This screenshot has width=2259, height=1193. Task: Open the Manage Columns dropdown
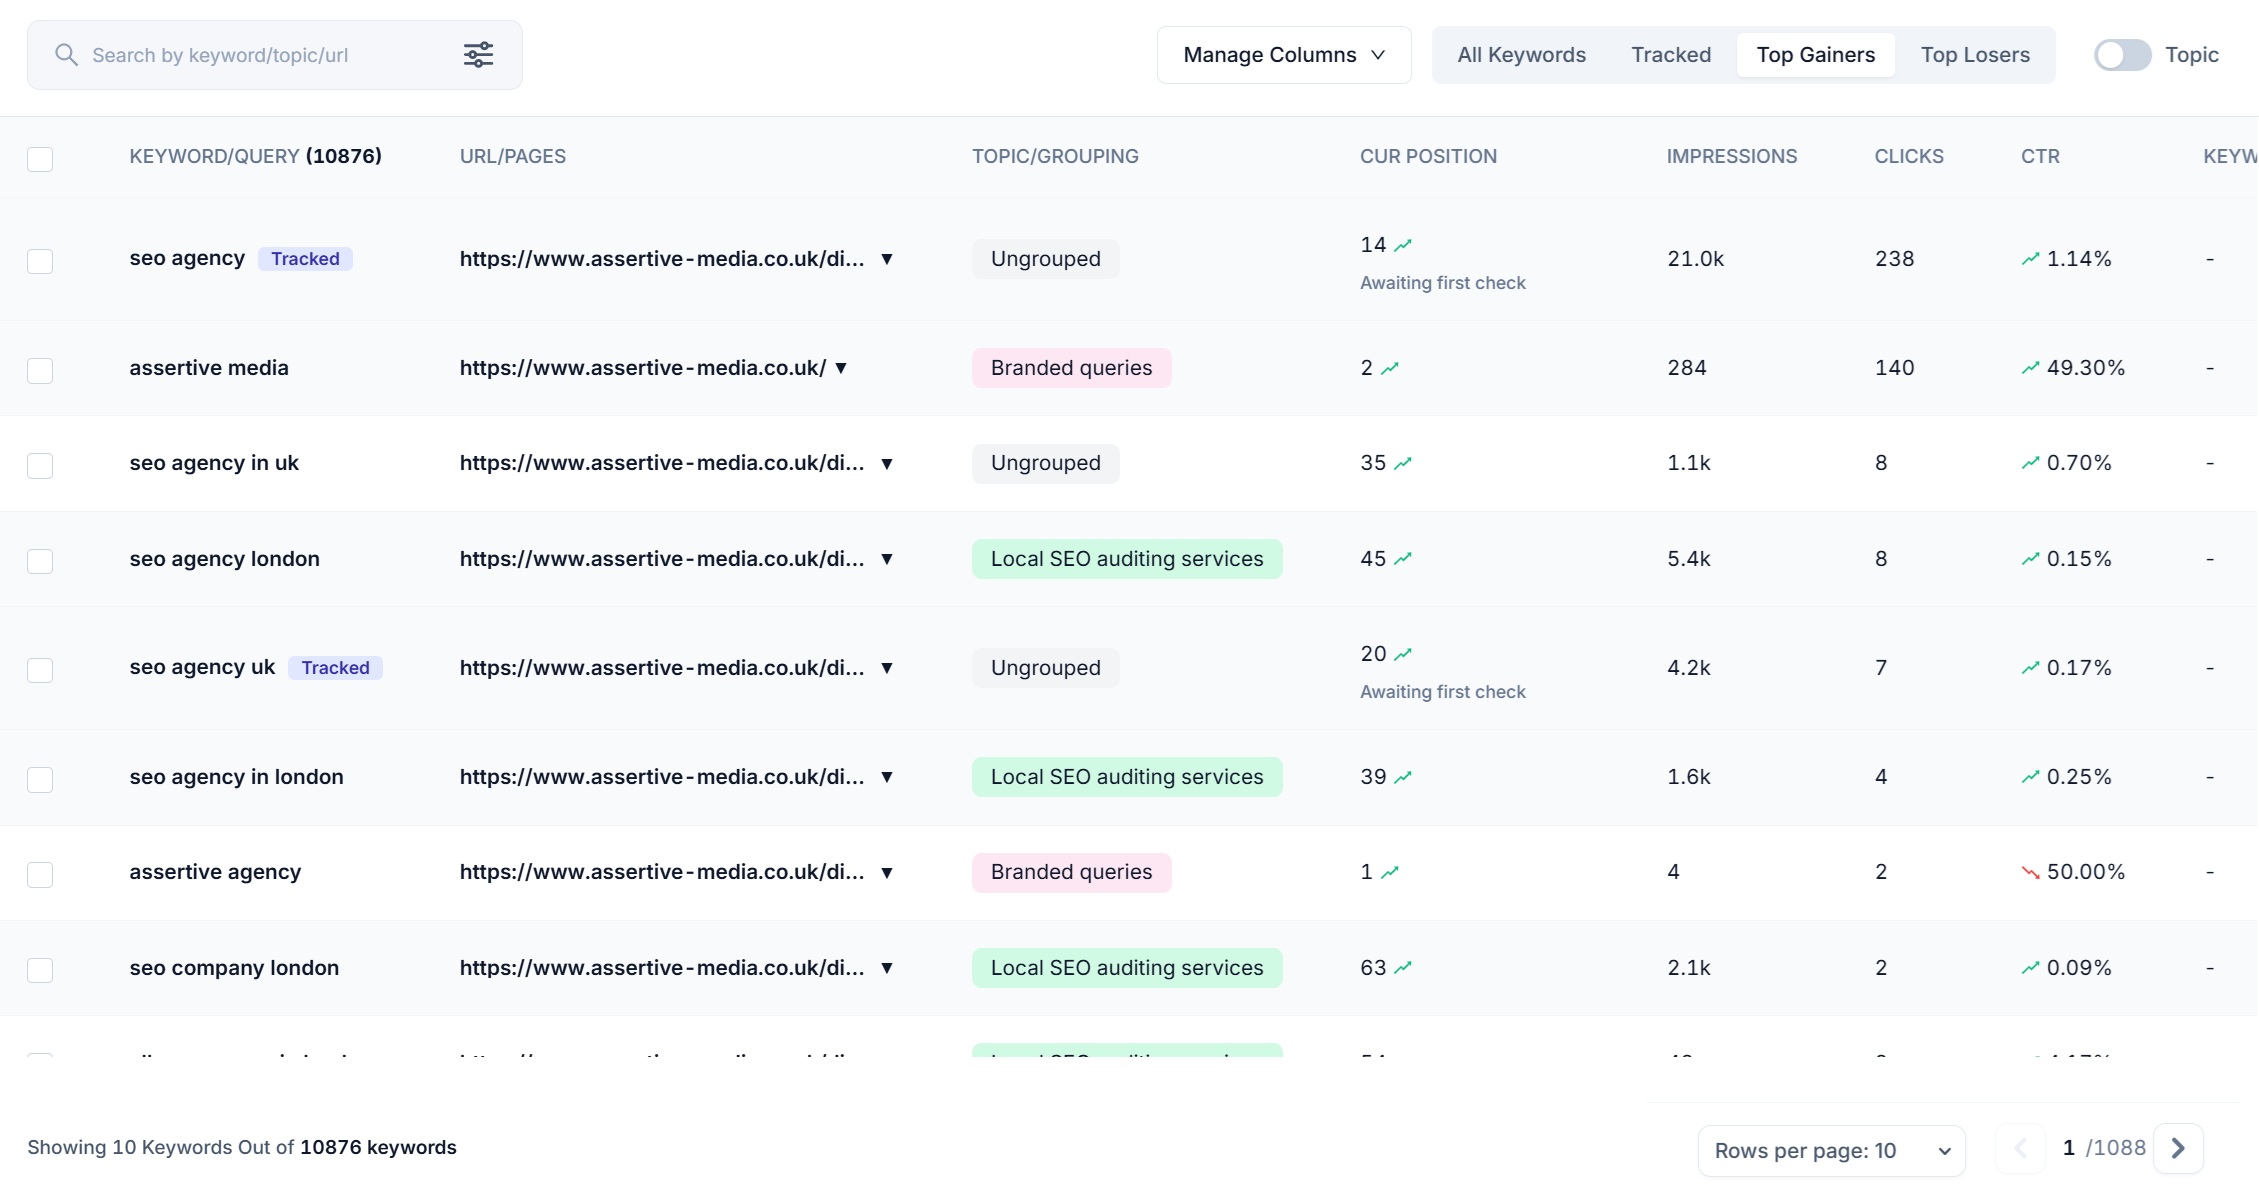point(1284,55)
